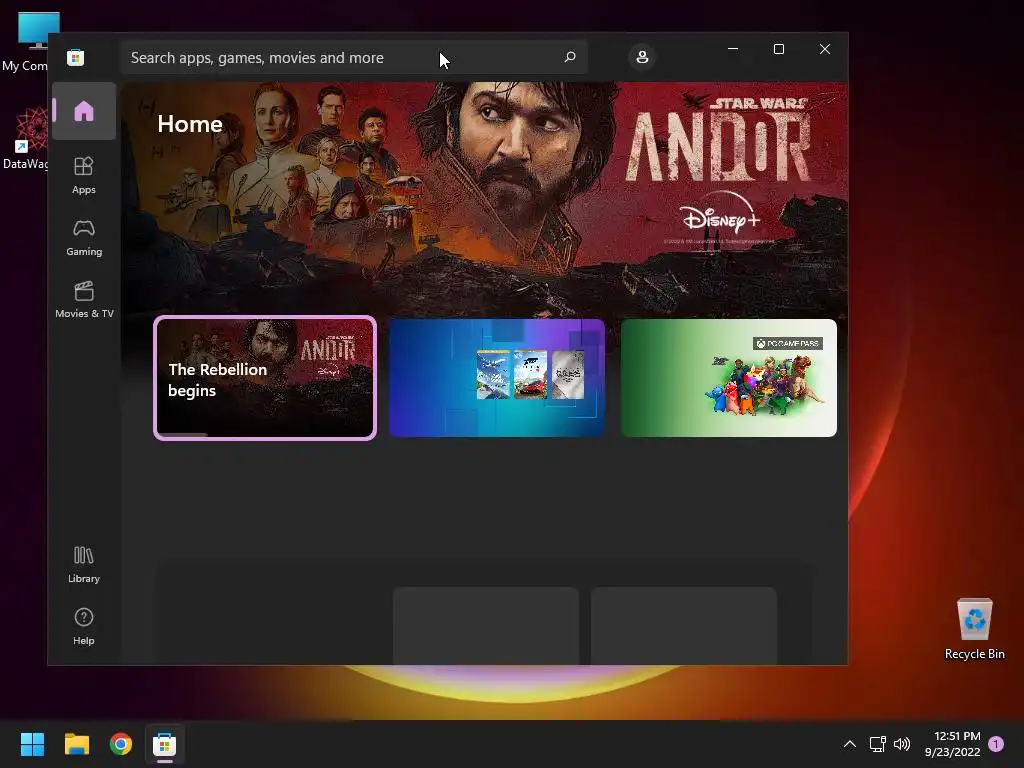Open the Apps section in the sidebar

84,176
